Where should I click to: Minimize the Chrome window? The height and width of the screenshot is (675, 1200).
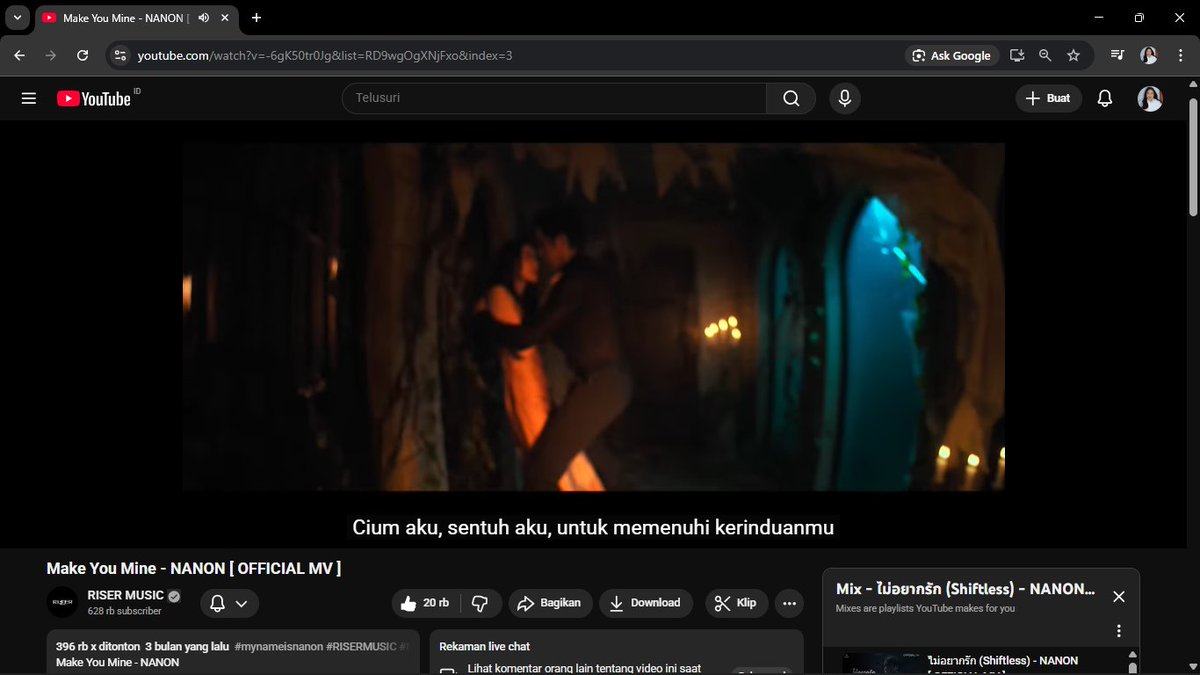(1098, 18)
